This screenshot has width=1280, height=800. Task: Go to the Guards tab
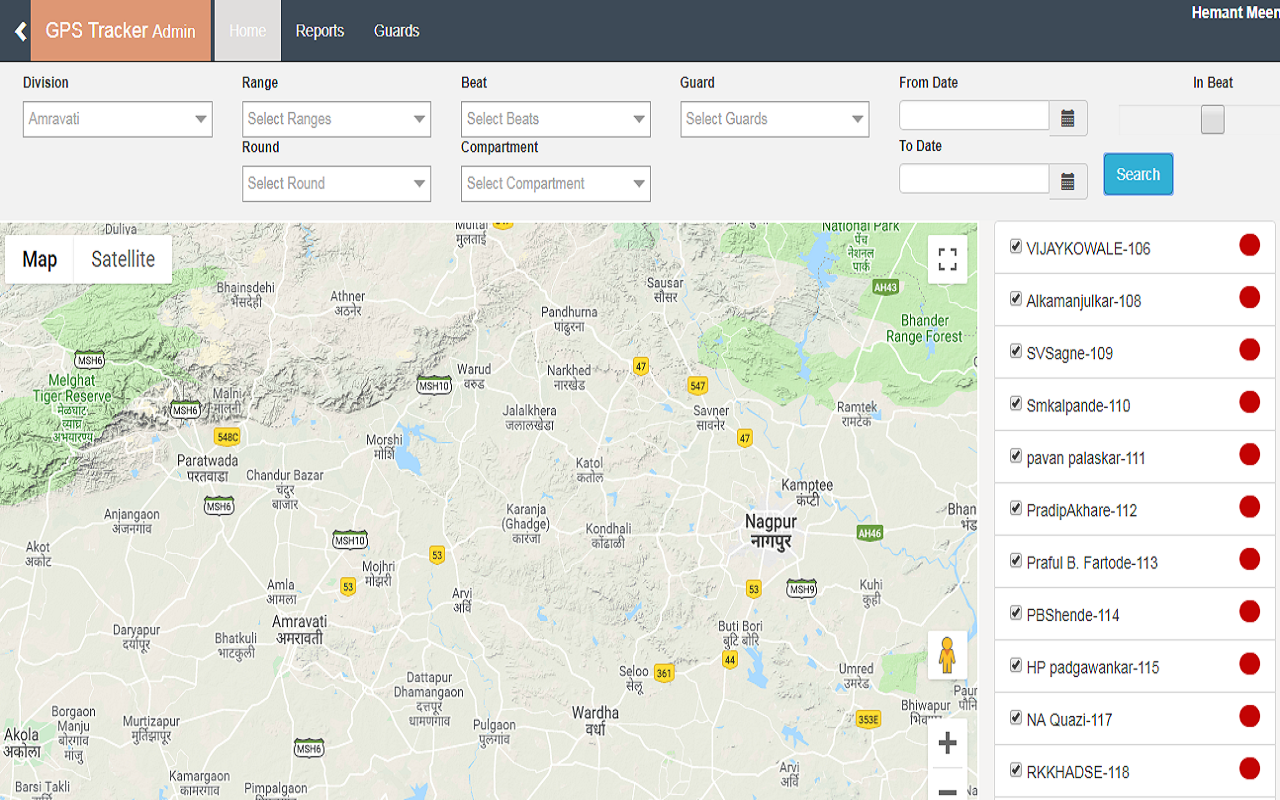coord(396,31)
